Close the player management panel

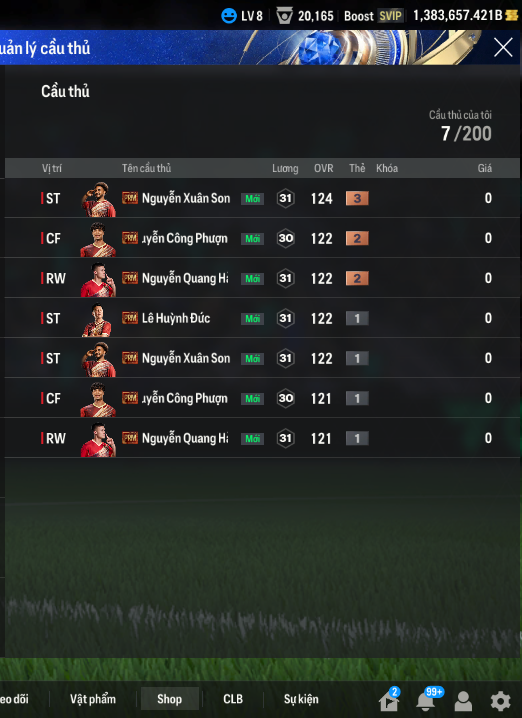point(503,47)
